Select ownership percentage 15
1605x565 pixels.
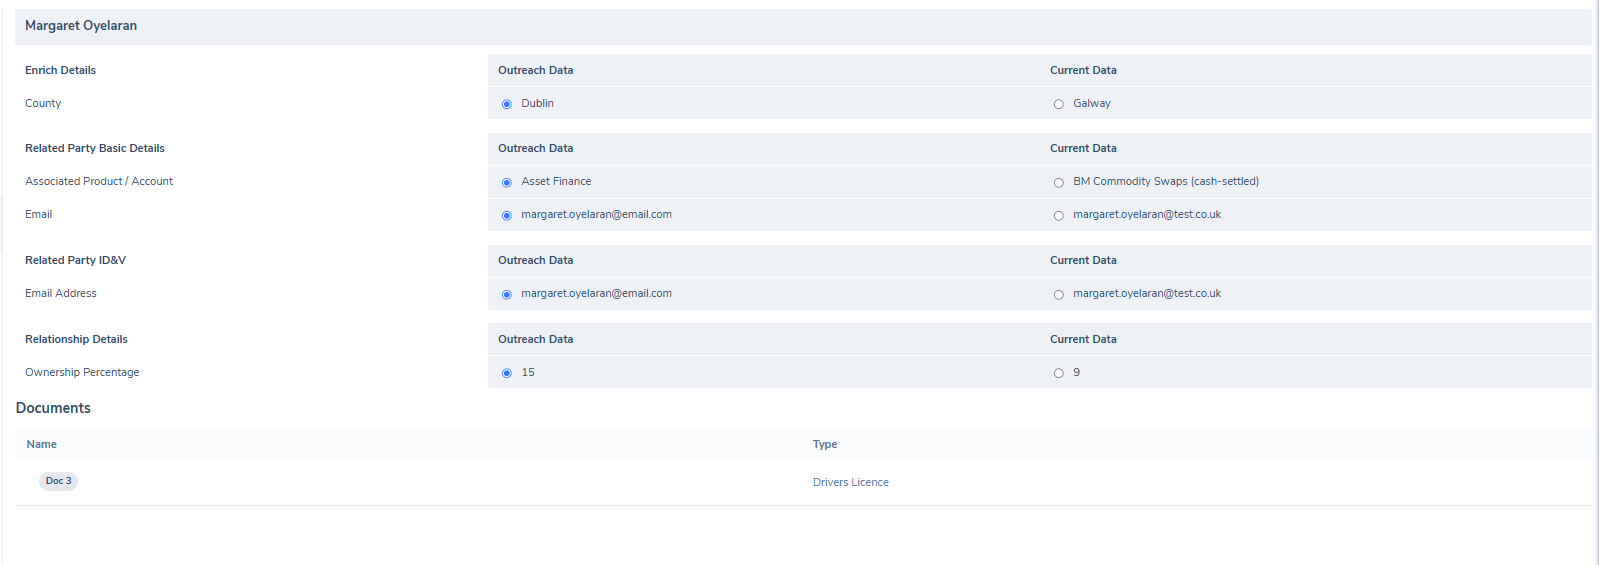click(507, 373)
